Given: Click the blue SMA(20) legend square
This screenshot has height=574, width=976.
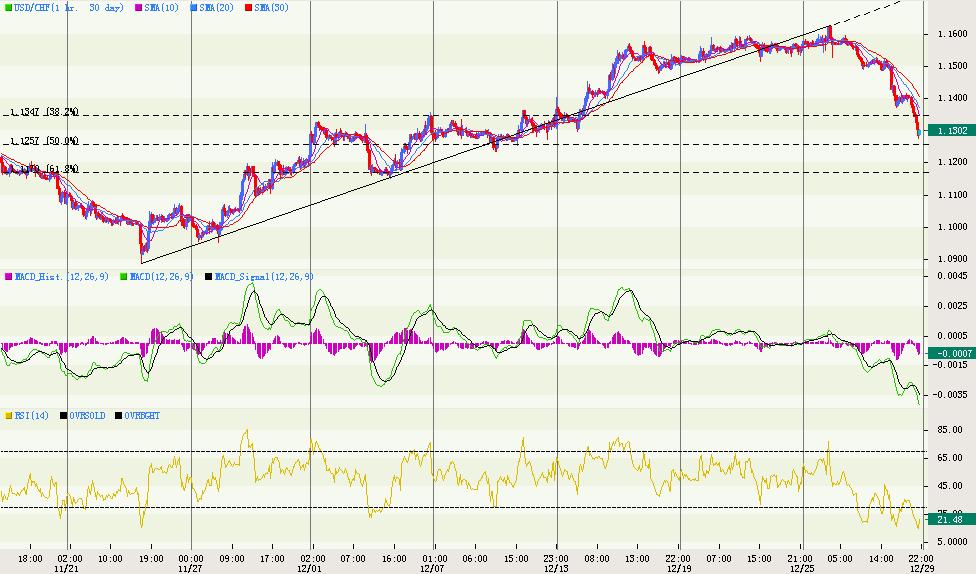Looking at the screenshot, I should tap(193, 8).
